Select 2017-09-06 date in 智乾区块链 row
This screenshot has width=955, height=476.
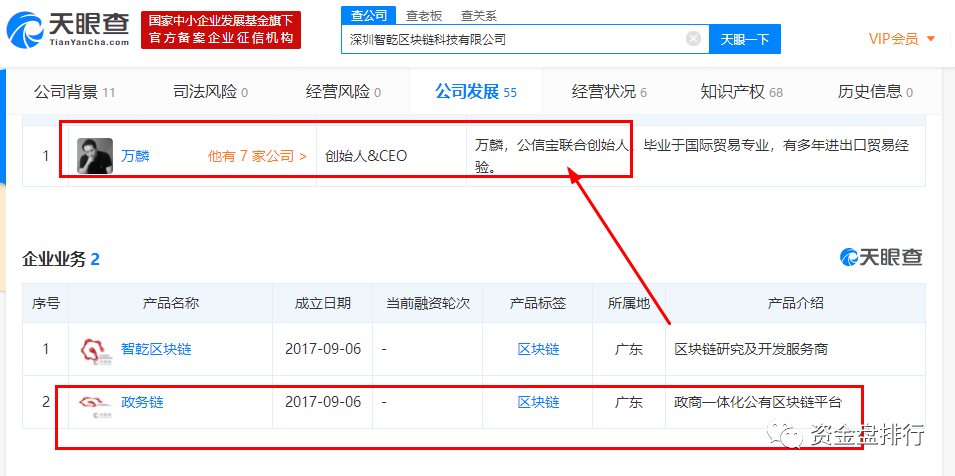click(x=323, y=349)
